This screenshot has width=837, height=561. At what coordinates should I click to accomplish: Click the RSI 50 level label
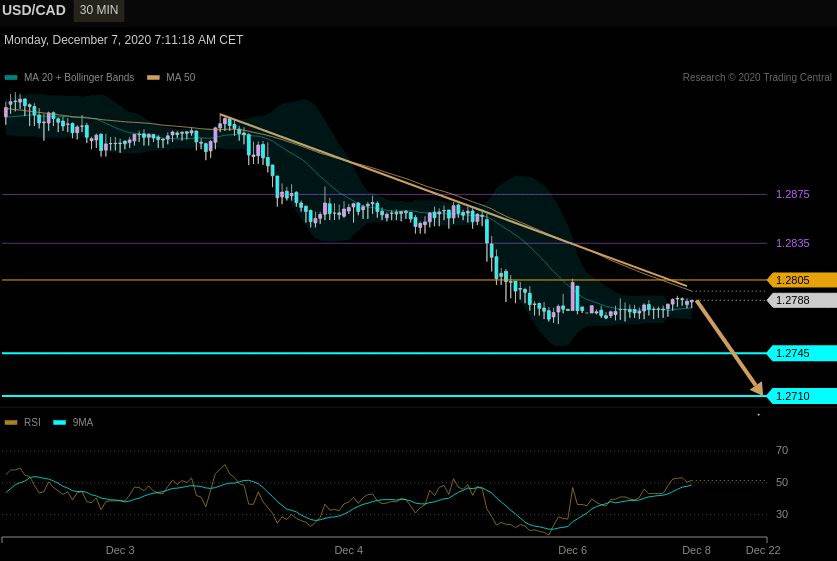point(782,483)
